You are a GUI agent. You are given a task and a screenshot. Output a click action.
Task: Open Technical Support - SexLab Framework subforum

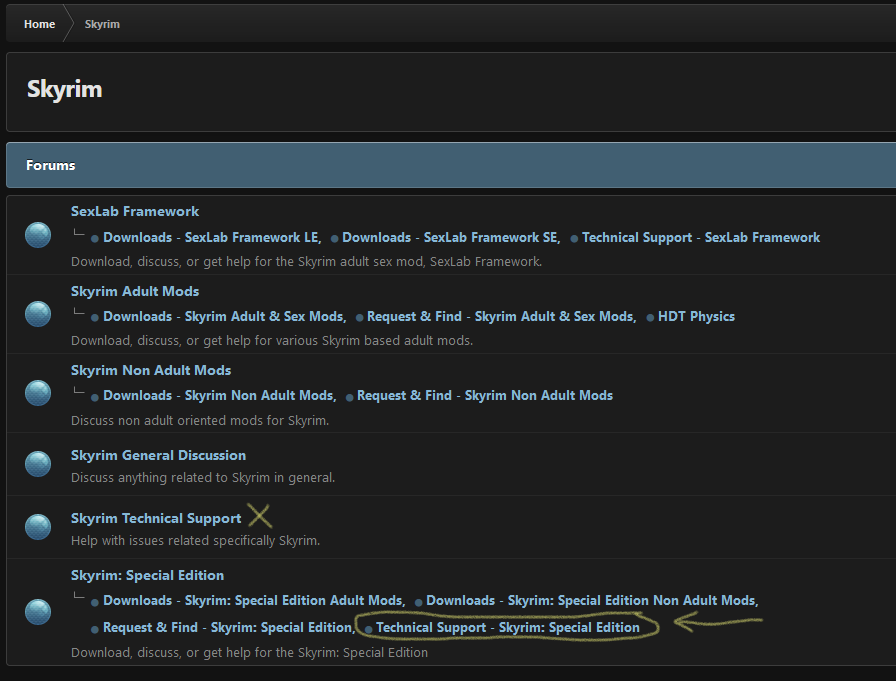pyautogui.click(x=701, y=237)
